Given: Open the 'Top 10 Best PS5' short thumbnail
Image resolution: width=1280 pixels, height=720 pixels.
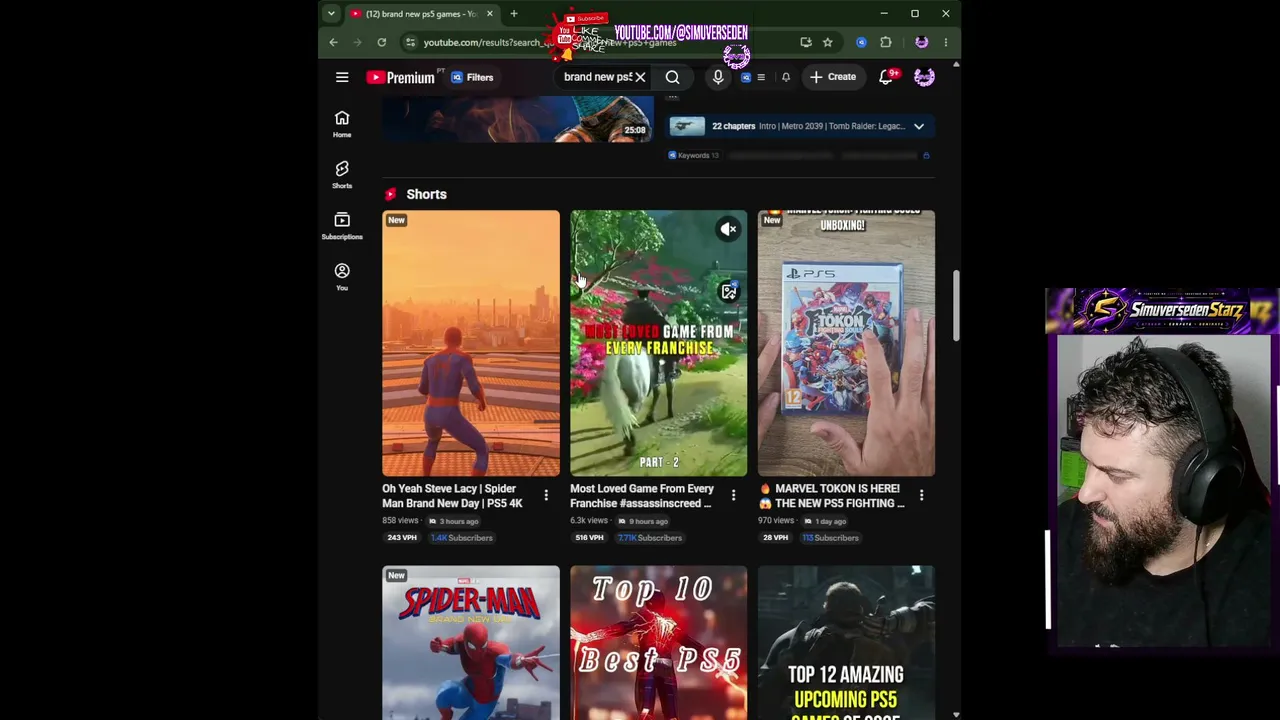Looking at the screenshot, I should point(658,642).
